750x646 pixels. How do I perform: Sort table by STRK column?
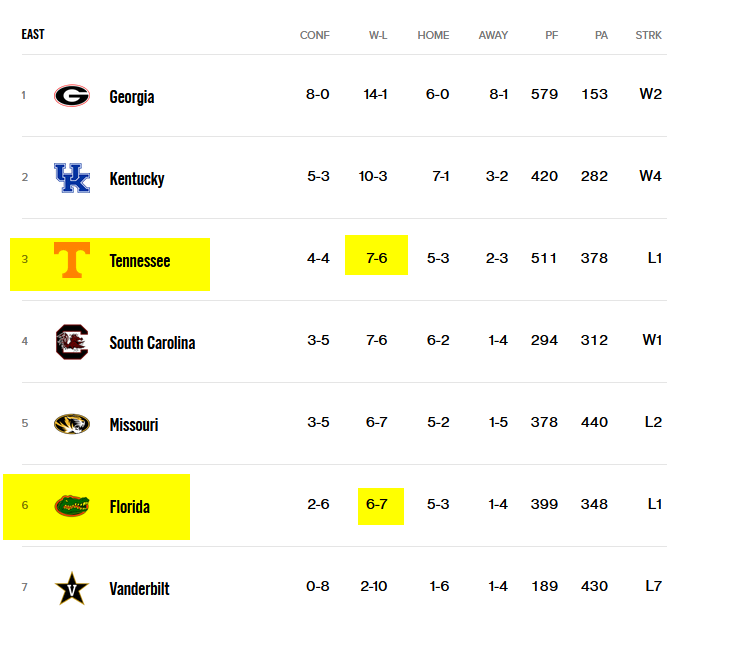point(648,36)
